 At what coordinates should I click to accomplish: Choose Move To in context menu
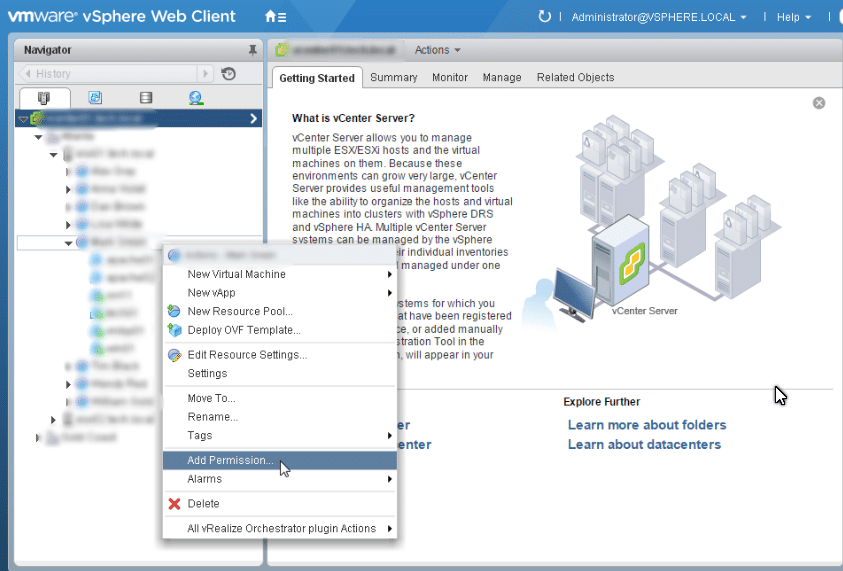[280, 398]
